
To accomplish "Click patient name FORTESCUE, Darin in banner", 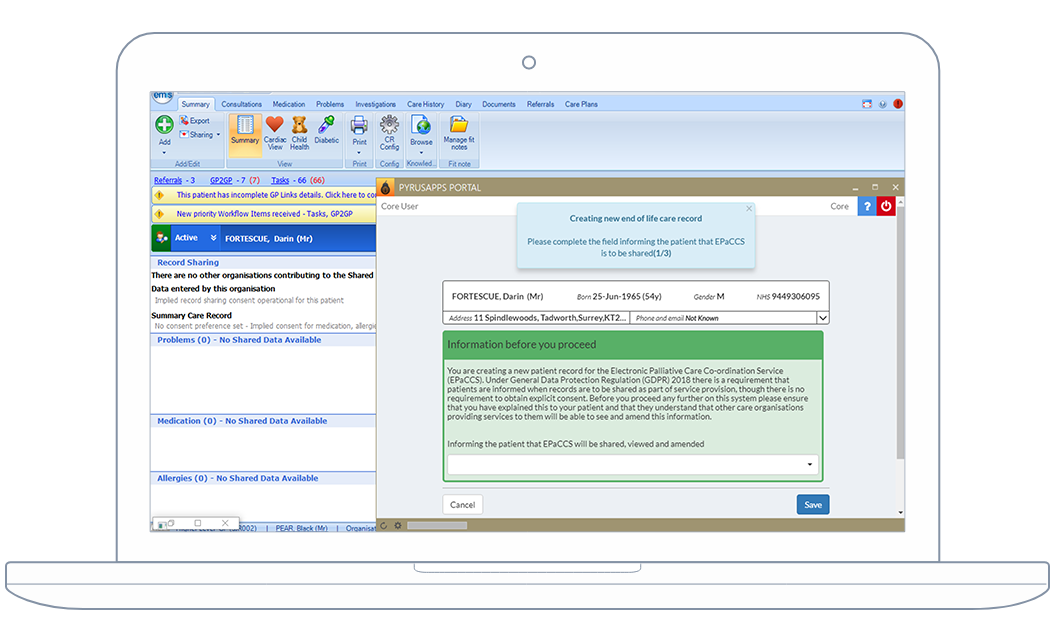I will point(268,239).
